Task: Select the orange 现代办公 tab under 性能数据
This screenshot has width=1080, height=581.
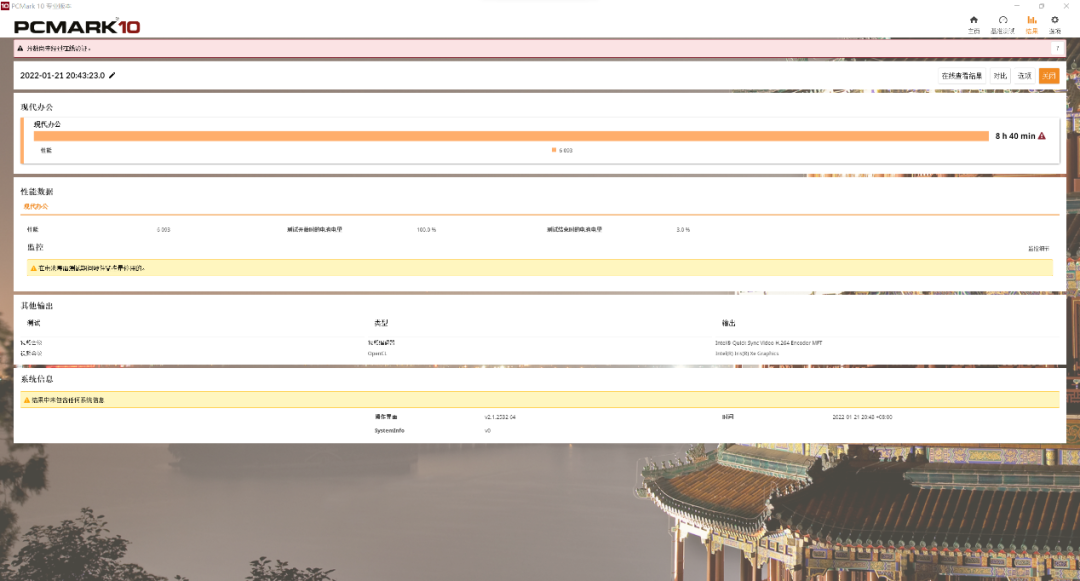Action: [x=36, y=207]
